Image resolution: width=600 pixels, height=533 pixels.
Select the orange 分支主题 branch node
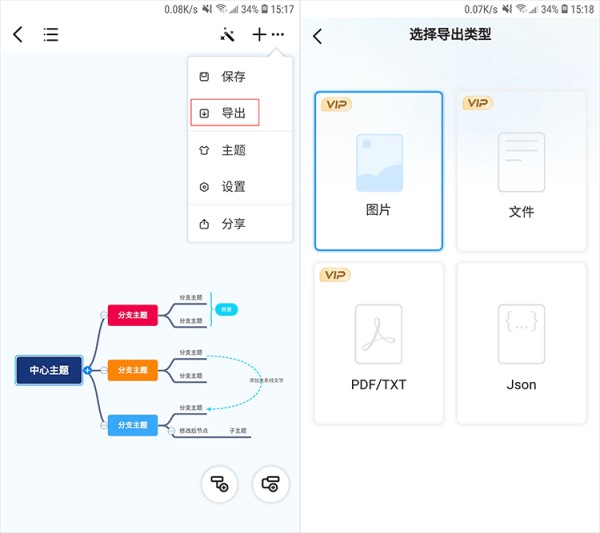(132, 370)
